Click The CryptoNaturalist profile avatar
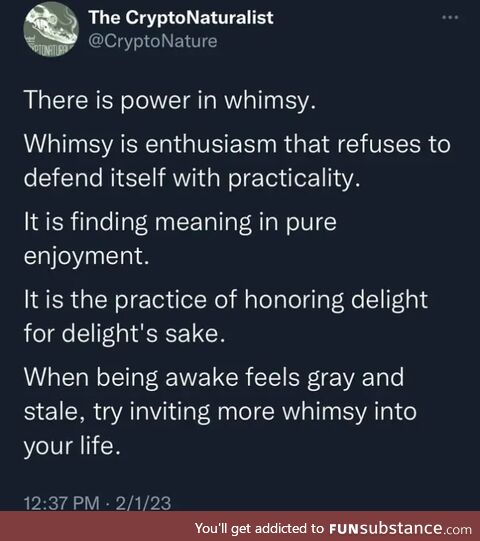 point(51,31)
